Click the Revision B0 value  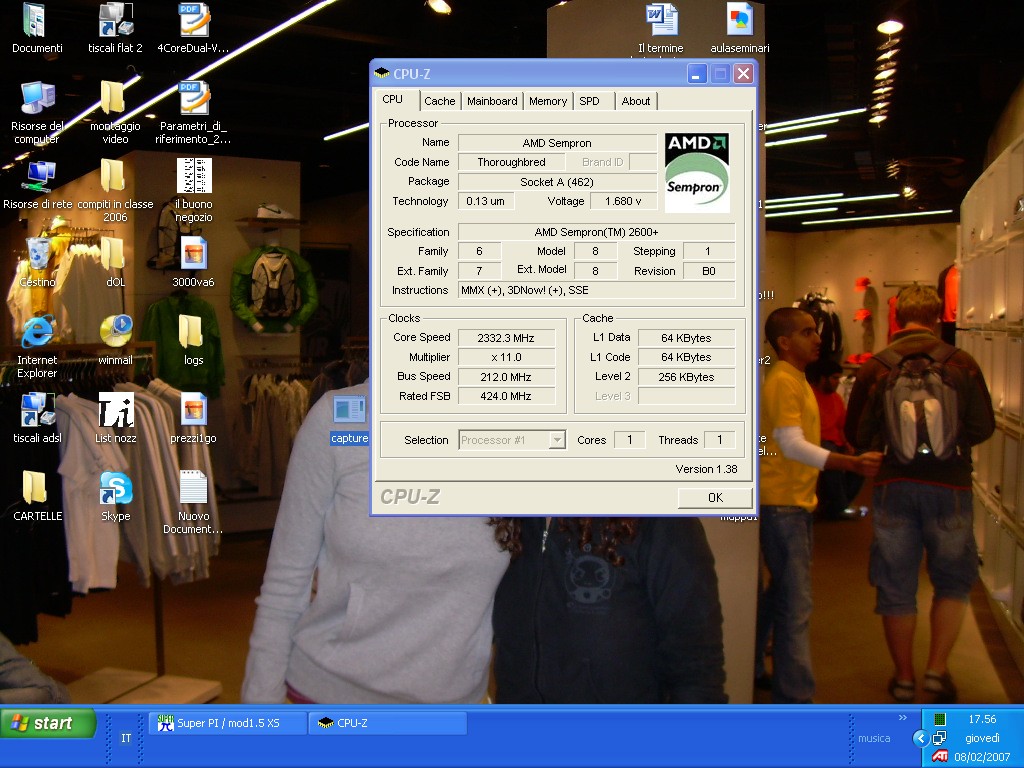709,271
